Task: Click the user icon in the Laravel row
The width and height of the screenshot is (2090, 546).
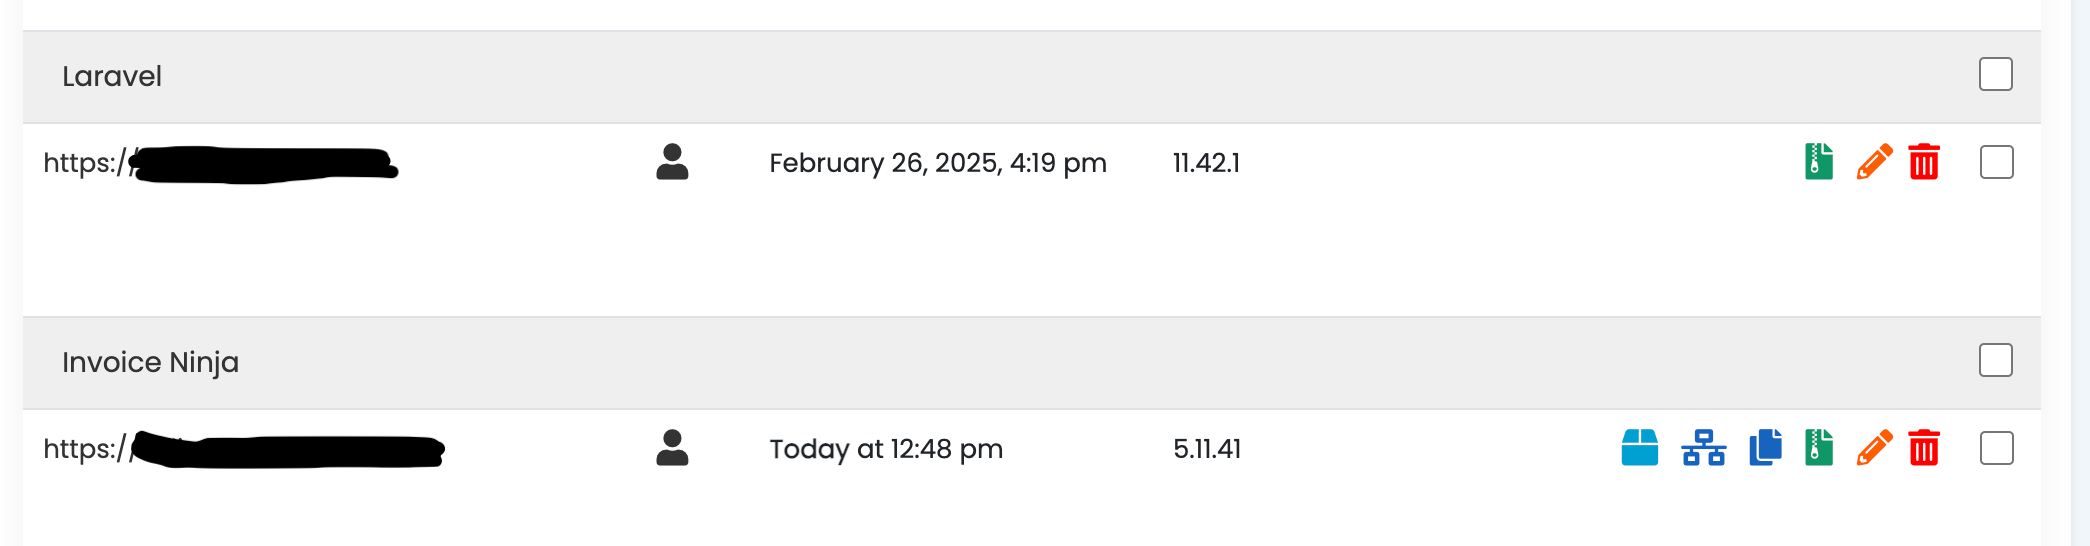Action: coord(672,162)
